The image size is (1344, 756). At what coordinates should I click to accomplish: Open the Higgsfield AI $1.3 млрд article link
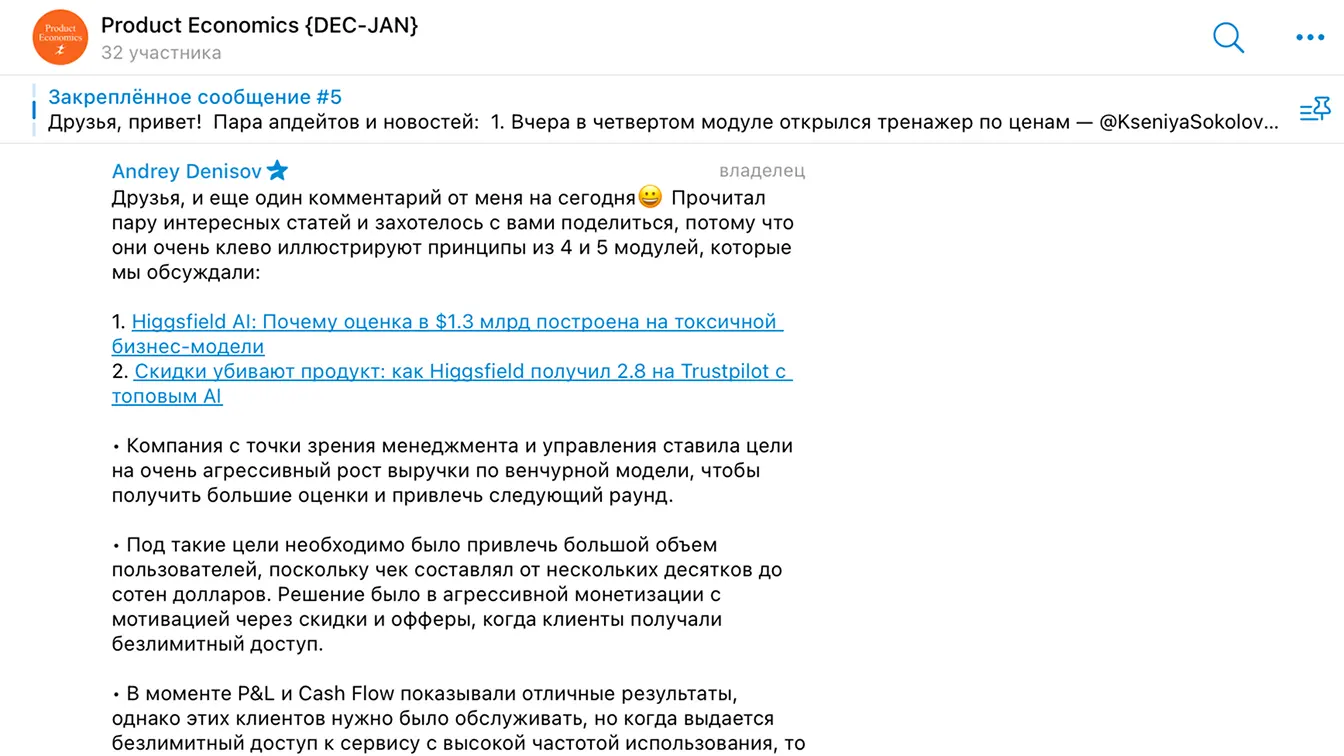click(x=447, y=334)
